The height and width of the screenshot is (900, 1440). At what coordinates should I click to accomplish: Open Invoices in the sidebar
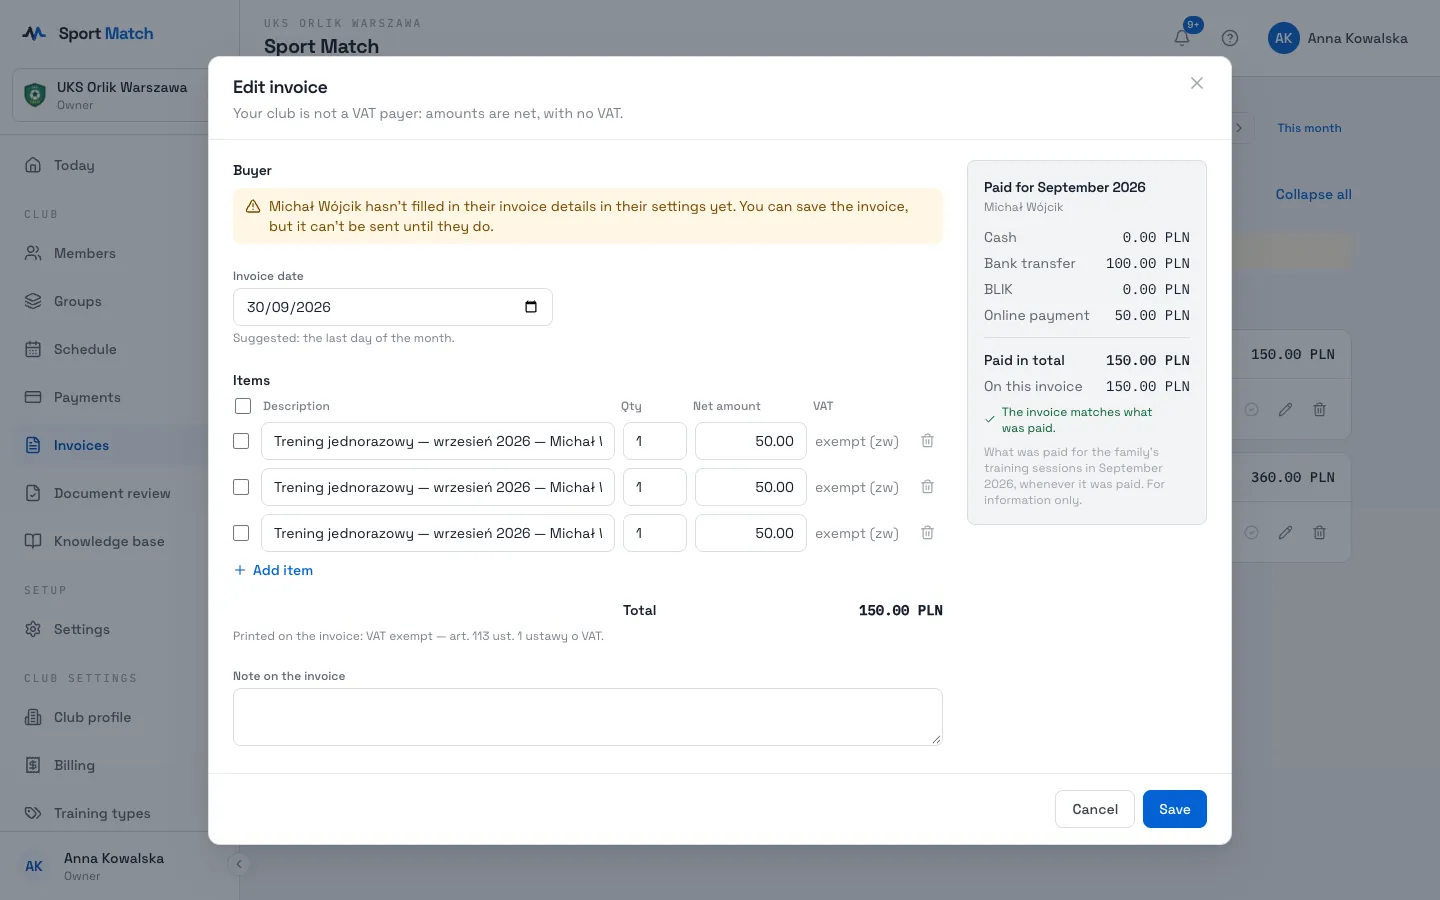120,445
